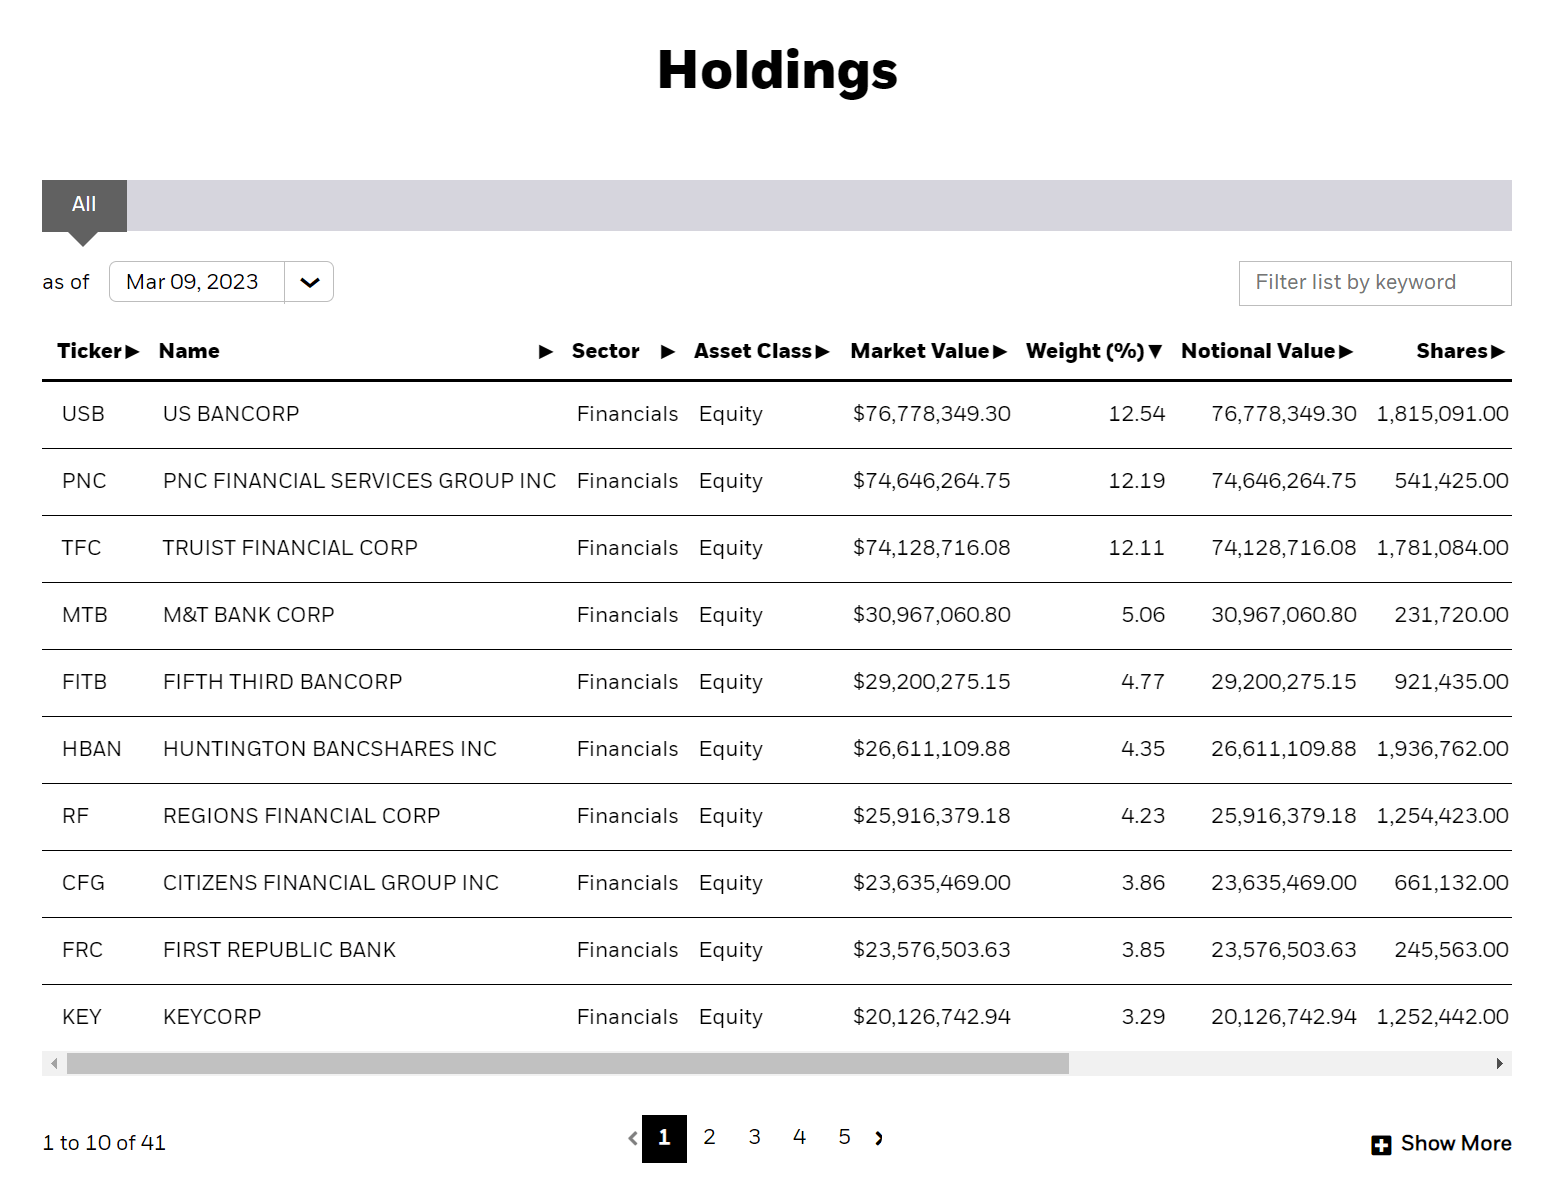1560x1189 pixels.
Task: Click the 1 to 10 of 41 count
Action: [104, 1143]
